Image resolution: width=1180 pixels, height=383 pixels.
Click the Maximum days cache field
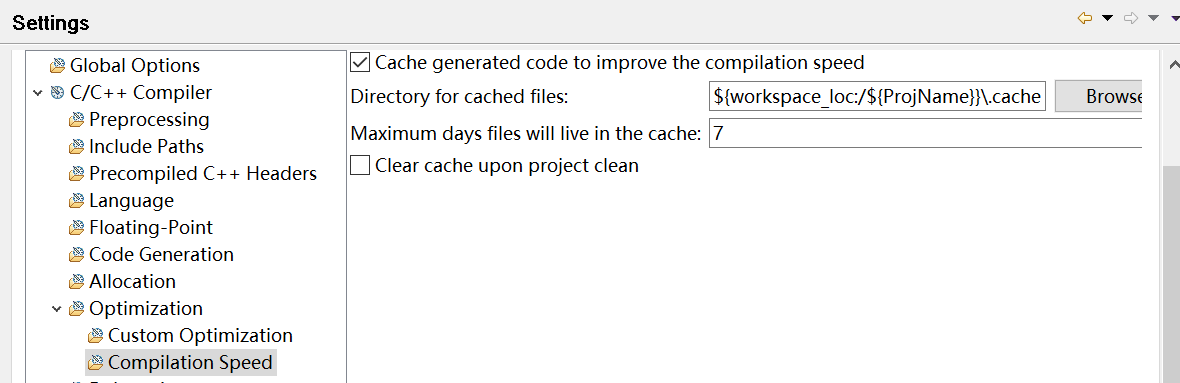pos(926,135)
